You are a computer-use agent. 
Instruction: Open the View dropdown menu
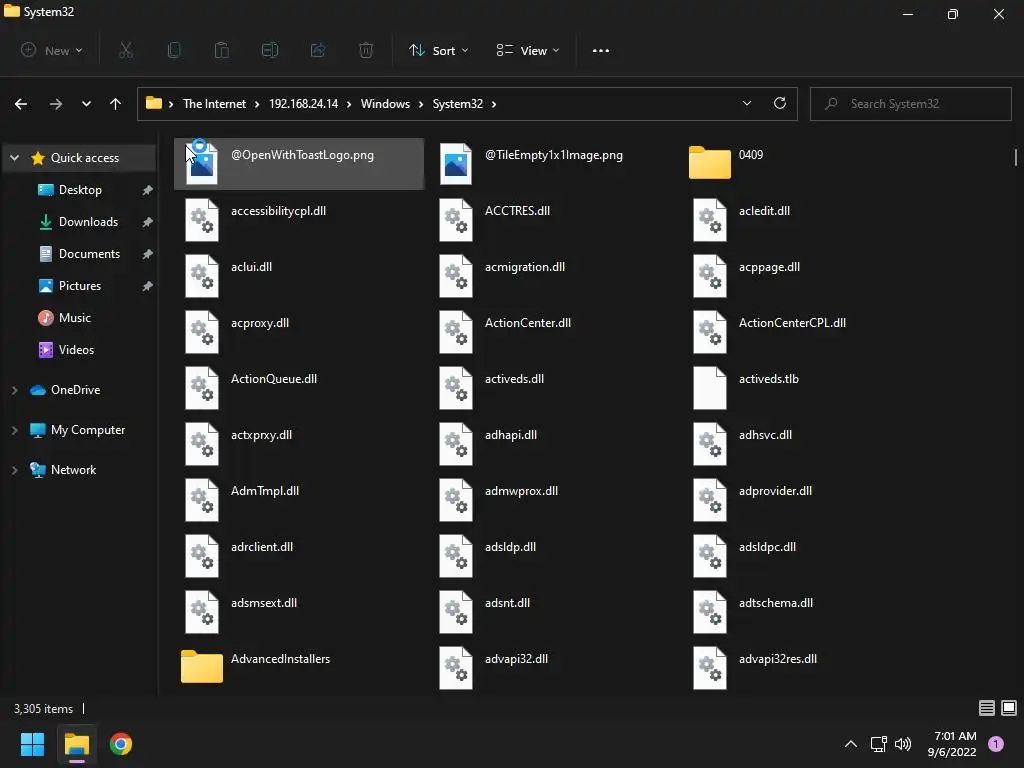coord(528,50)
